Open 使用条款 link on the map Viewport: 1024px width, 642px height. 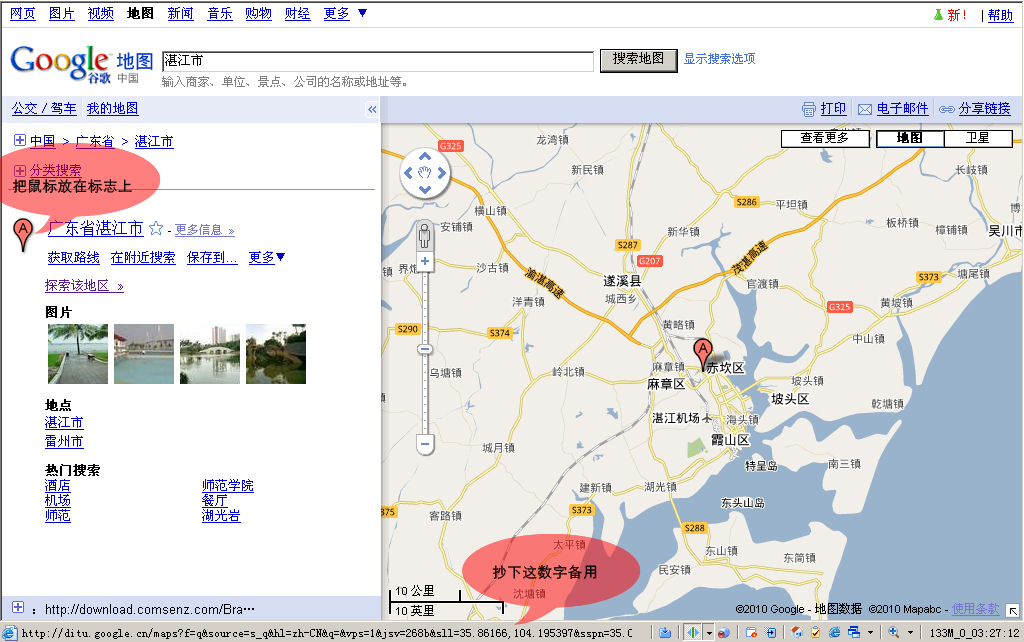pyautogui.click(x=976, y=609)
